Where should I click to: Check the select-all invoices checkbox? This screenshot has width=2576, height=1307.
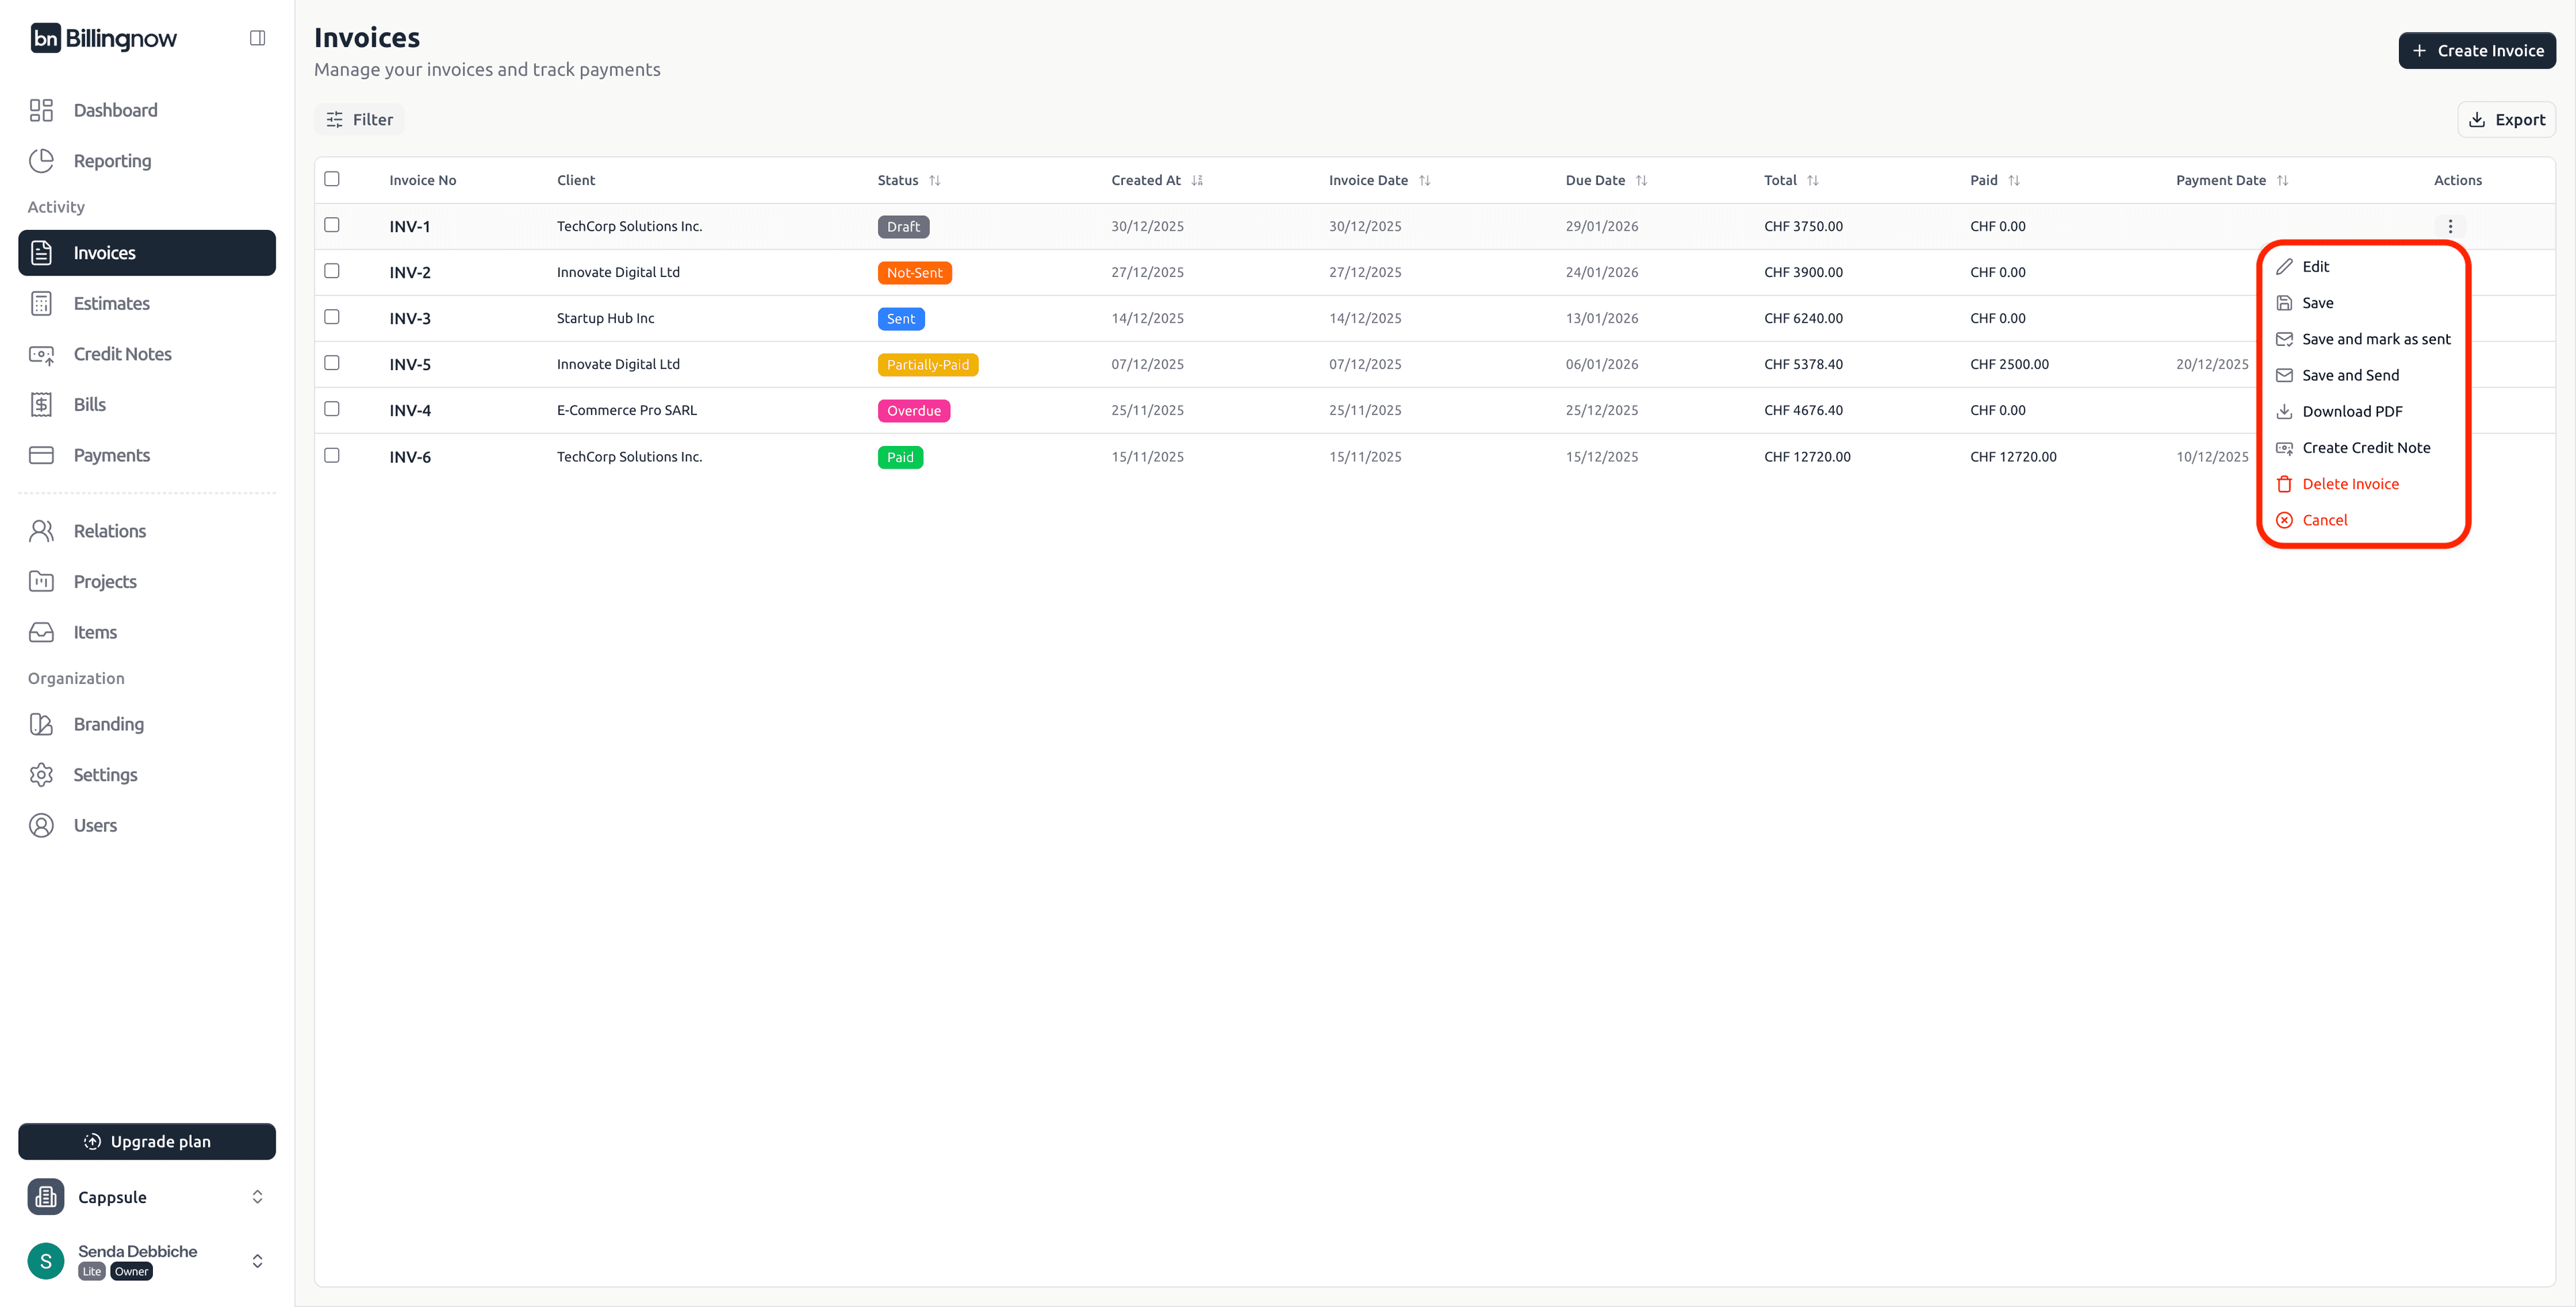coord(332,179)
